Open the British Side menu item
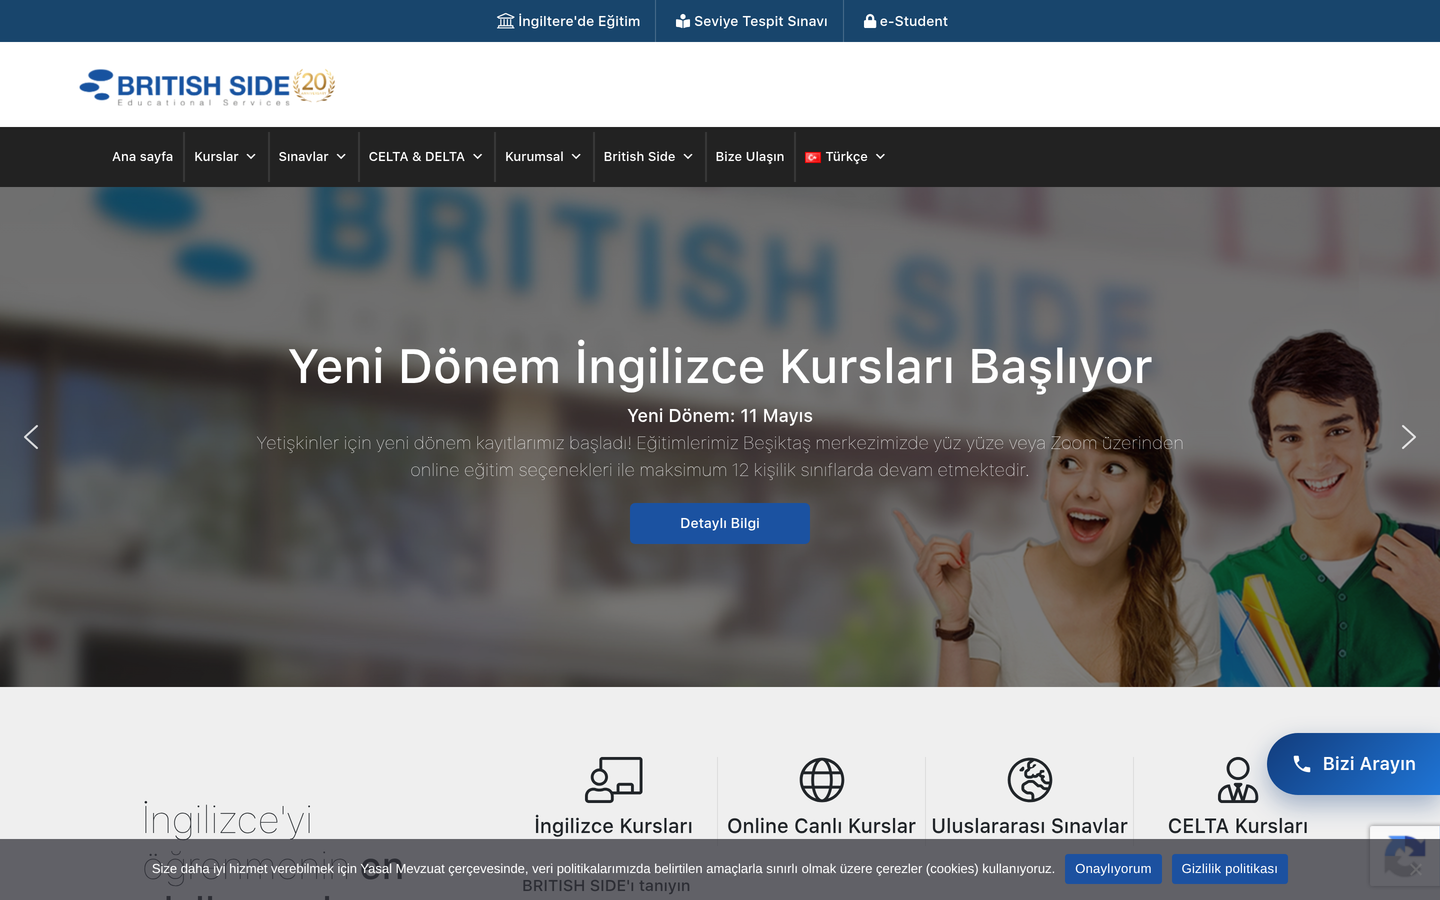 pos(639,157)
